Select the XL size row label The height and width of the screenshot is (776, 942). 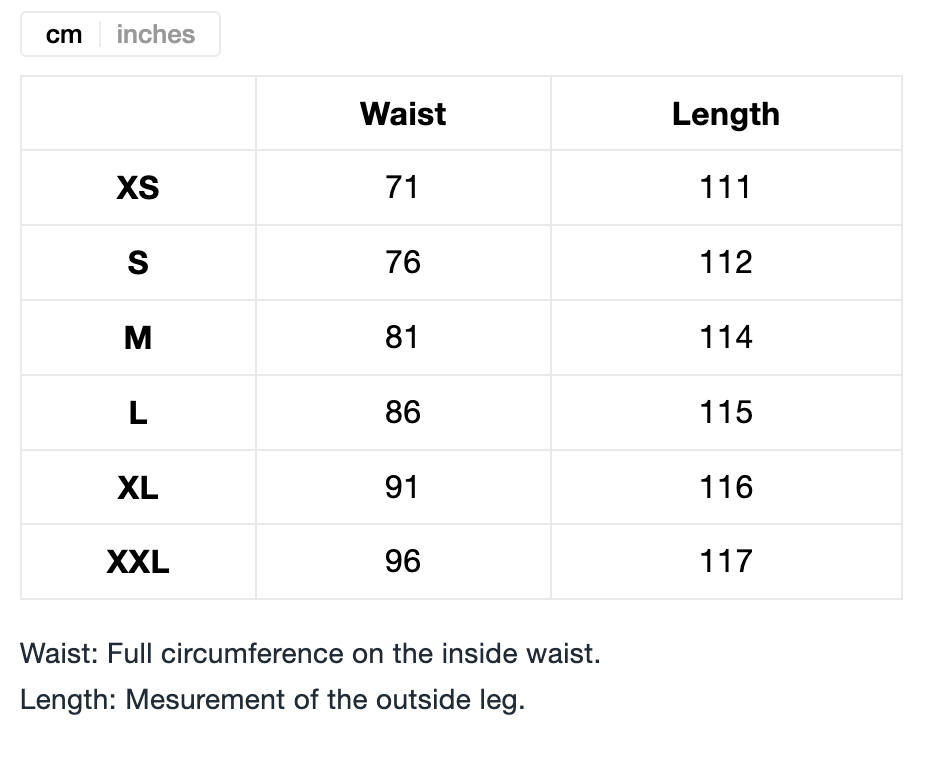(138, 488)
